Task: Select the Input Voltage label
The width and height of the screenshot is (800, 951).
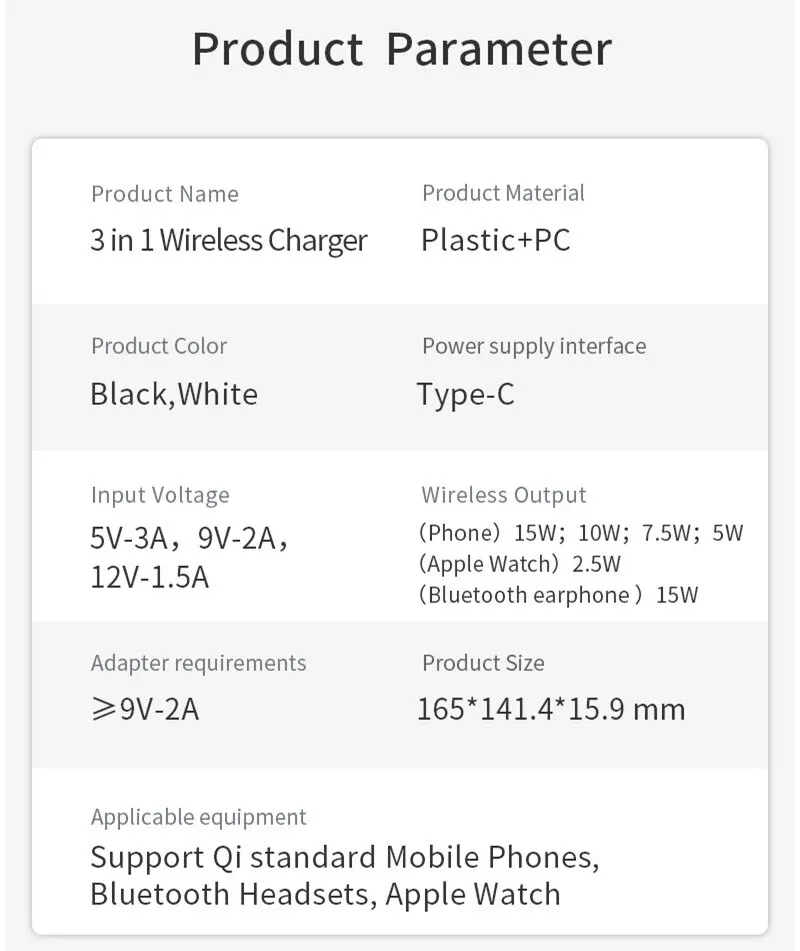Action: (x=160, y=496)
